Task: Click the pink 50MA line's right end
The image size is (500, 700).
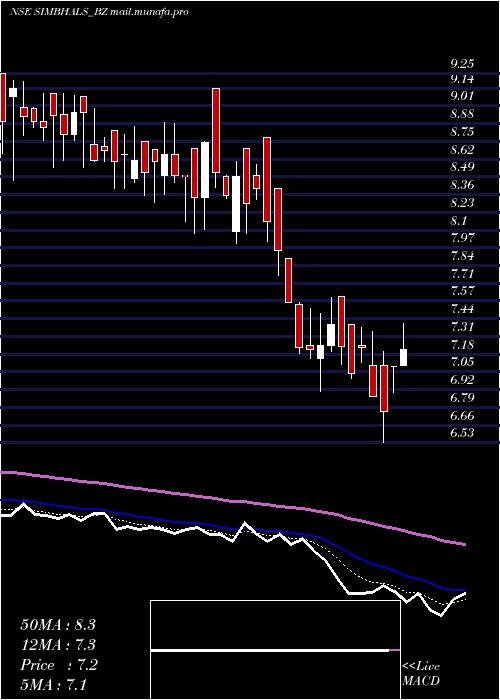Action: pos(462,544)
